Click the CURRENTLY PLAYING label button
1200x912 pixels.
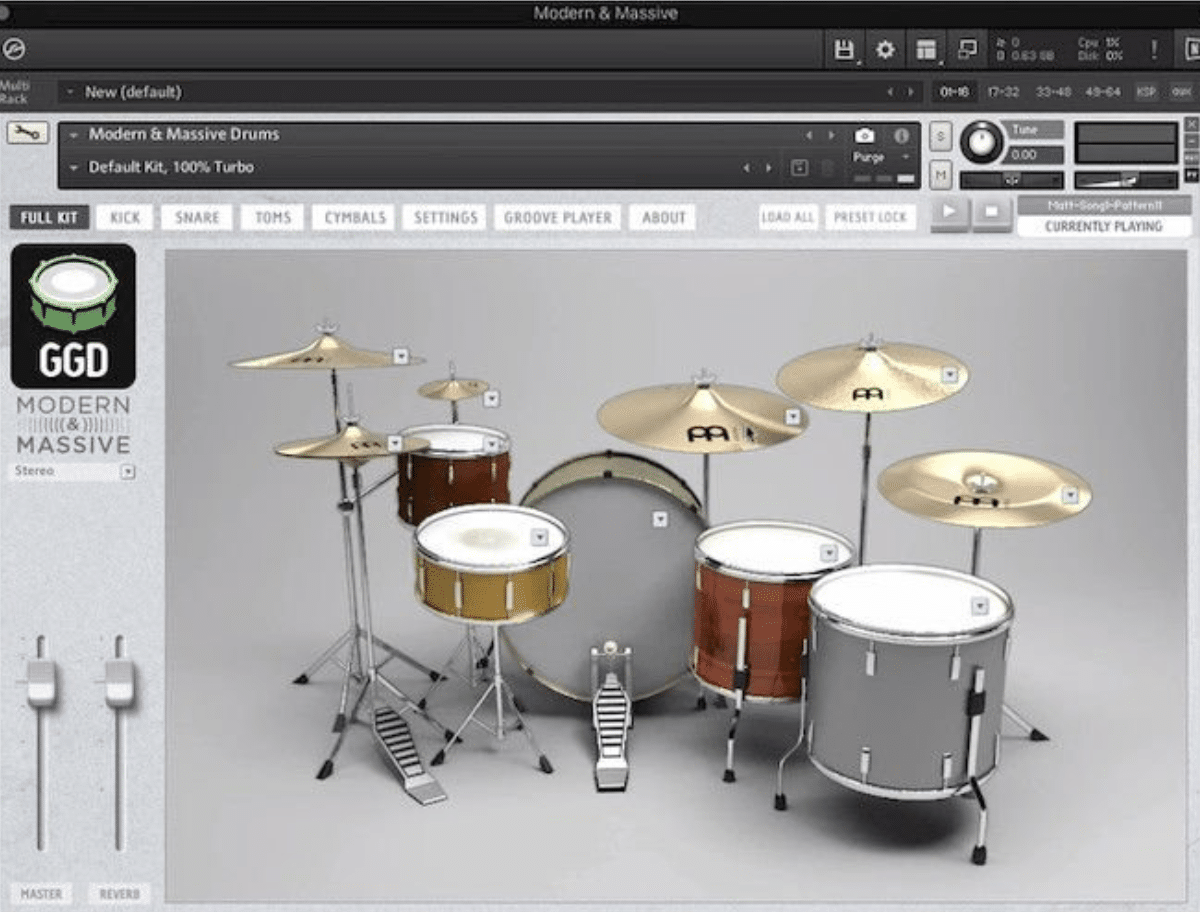coord(1104,227)
